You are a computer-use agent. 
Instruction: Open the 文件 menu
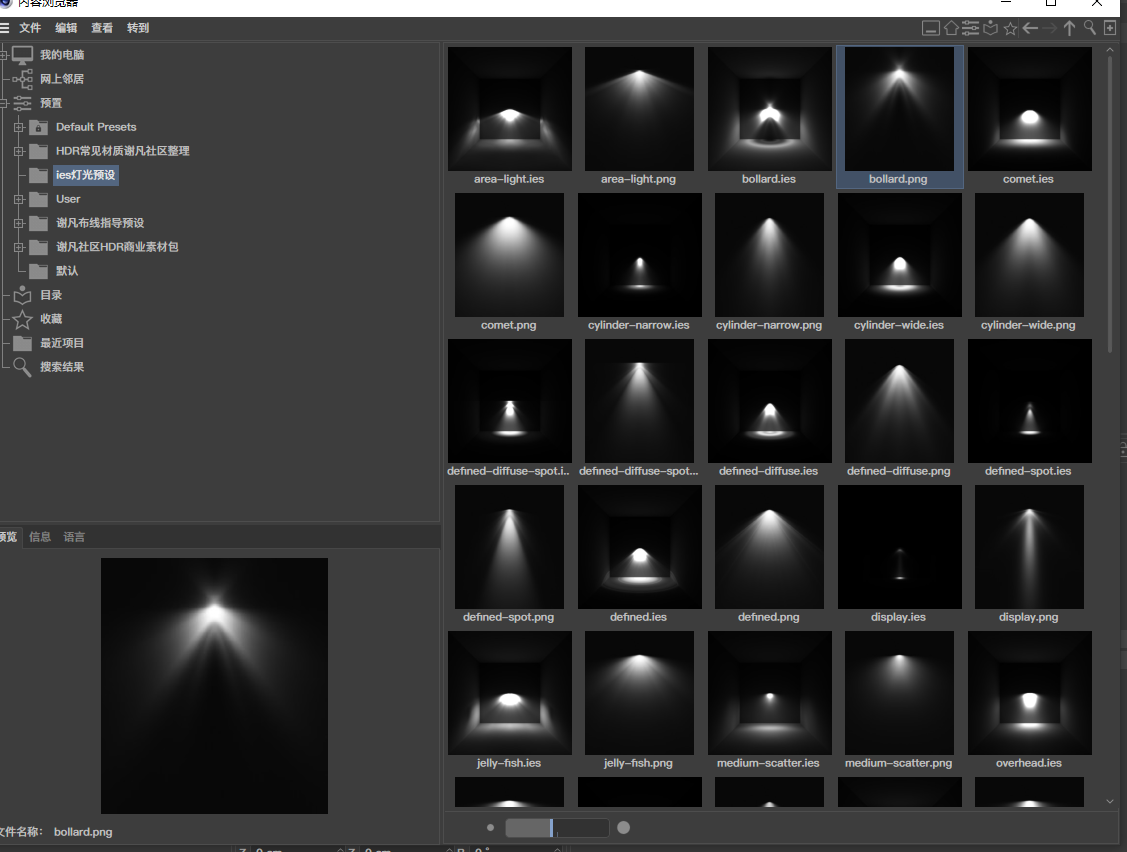(30, 28)
